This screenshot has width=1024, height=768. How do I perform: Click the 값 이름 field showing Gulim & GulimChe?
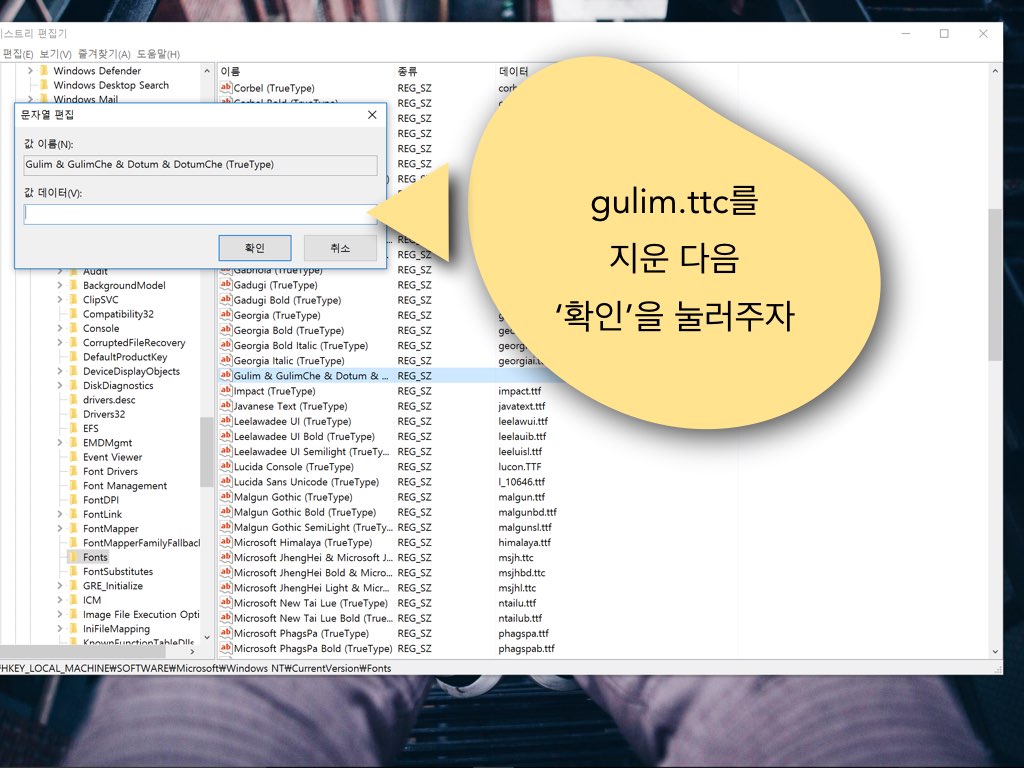[200, 165]
